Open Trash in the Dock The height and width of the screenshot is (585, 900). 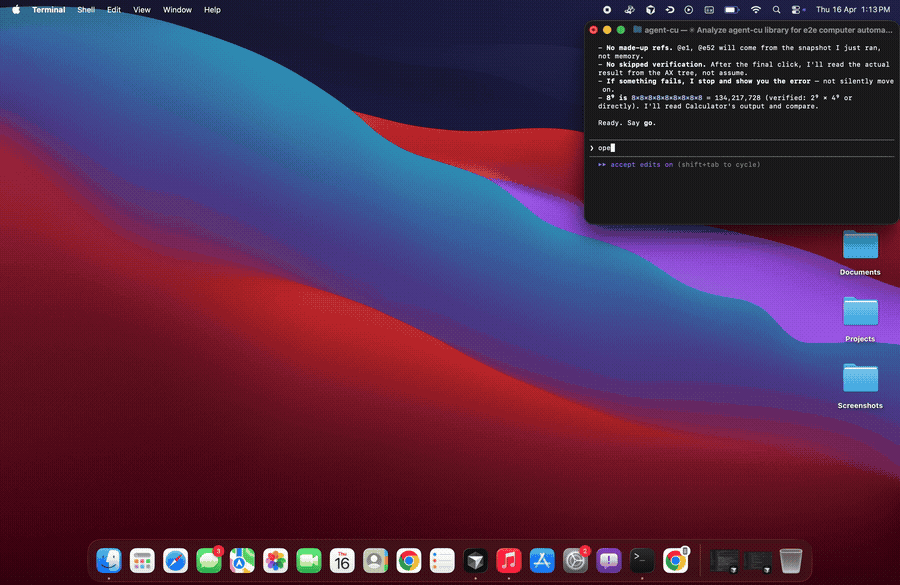click(790, 560)
